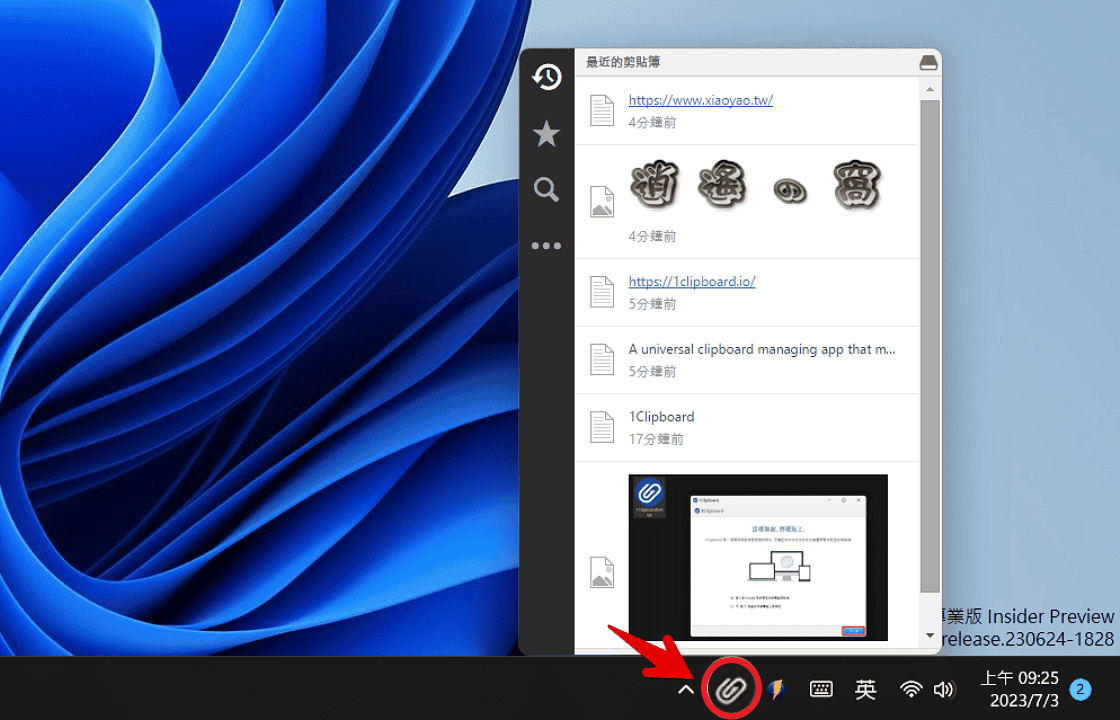Show starred clips with the star icon
The height and width of the screenshot is (720, 1120).
pos(546,134)
